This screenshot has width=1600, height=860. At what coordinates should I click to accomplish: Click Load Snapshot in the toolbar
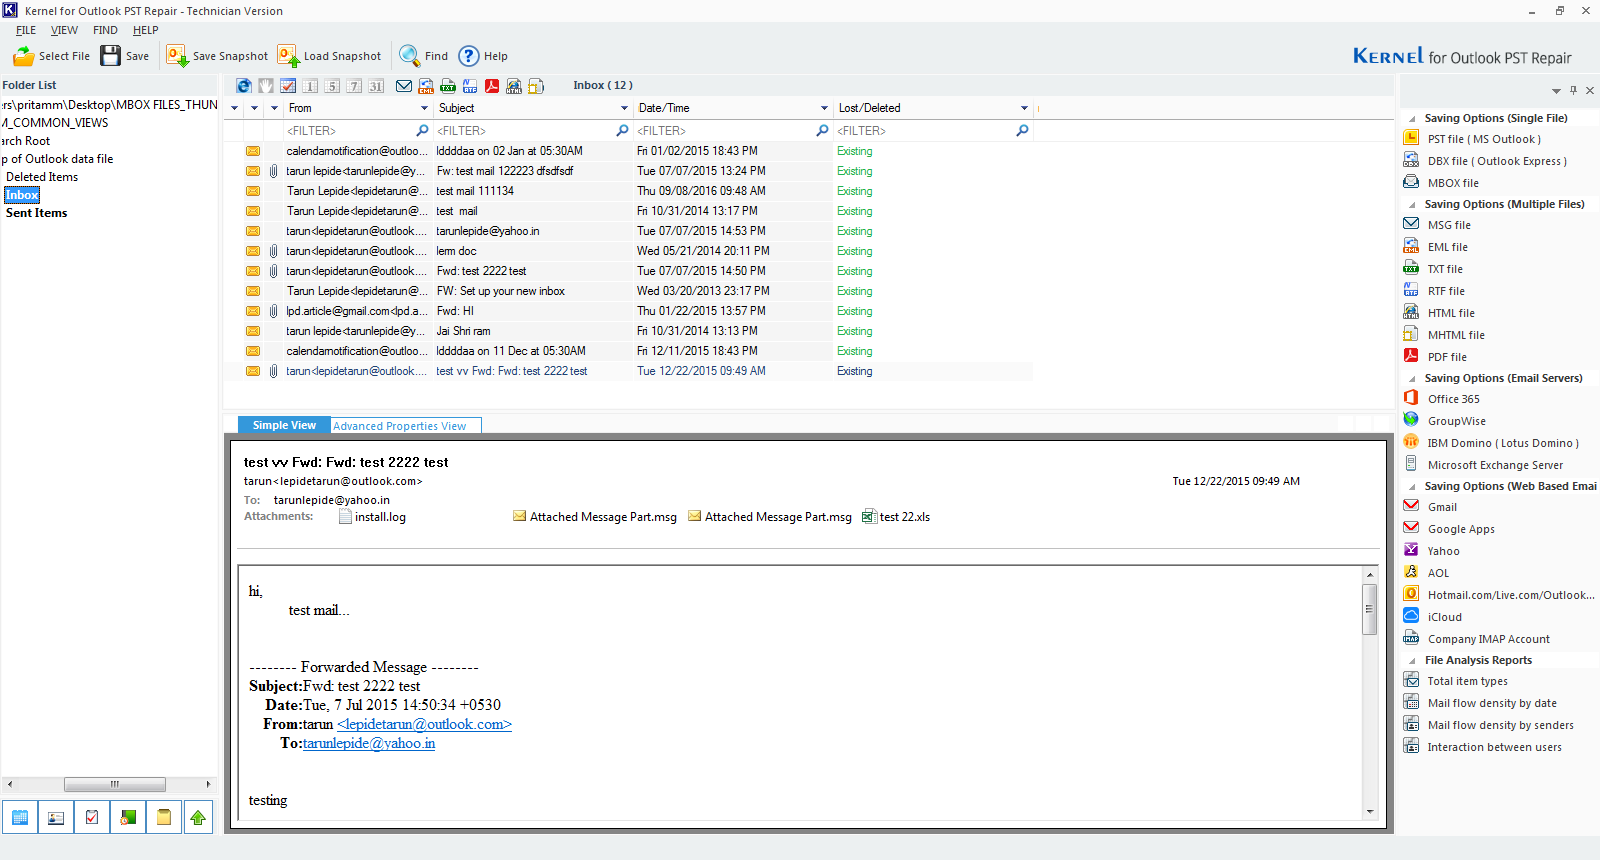[329, 56]
